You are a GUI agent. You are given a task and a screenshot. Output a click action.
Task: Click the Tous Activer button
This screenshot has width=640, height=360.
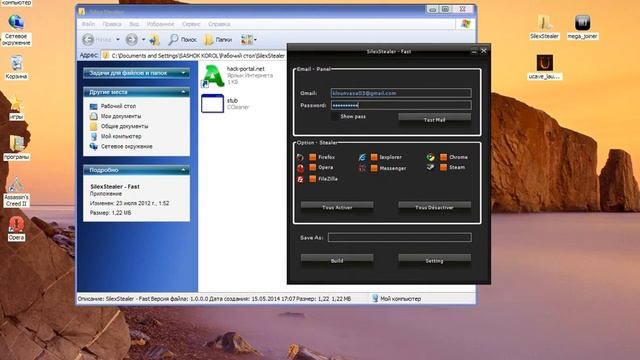[337, 207]
